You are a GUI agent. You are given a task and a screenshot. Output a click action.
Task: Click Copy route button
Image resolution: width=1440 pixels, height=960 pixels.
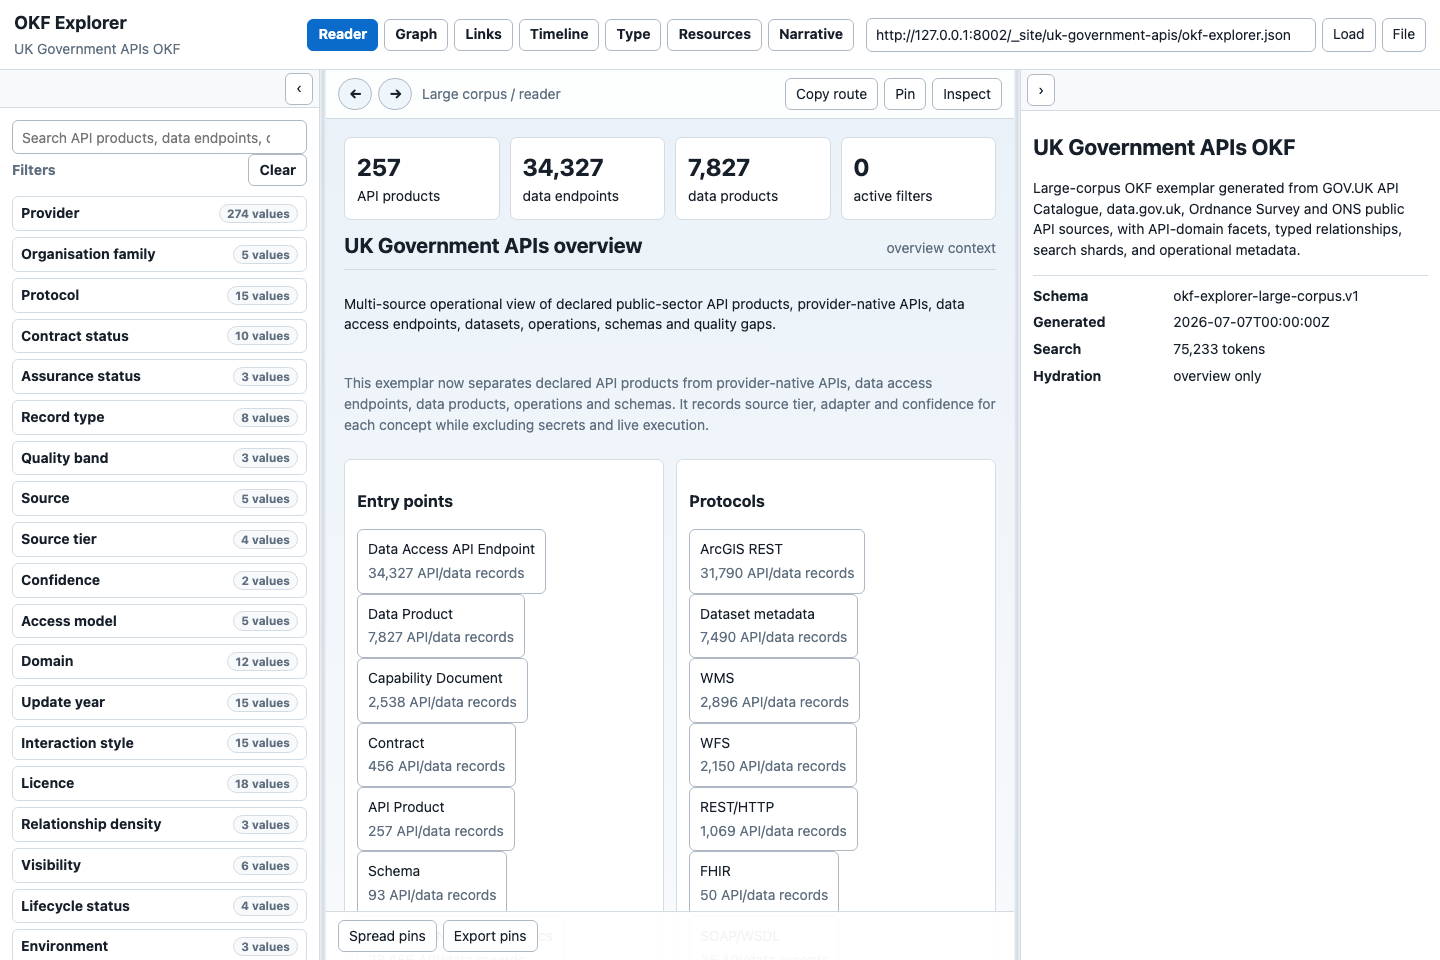831,94
